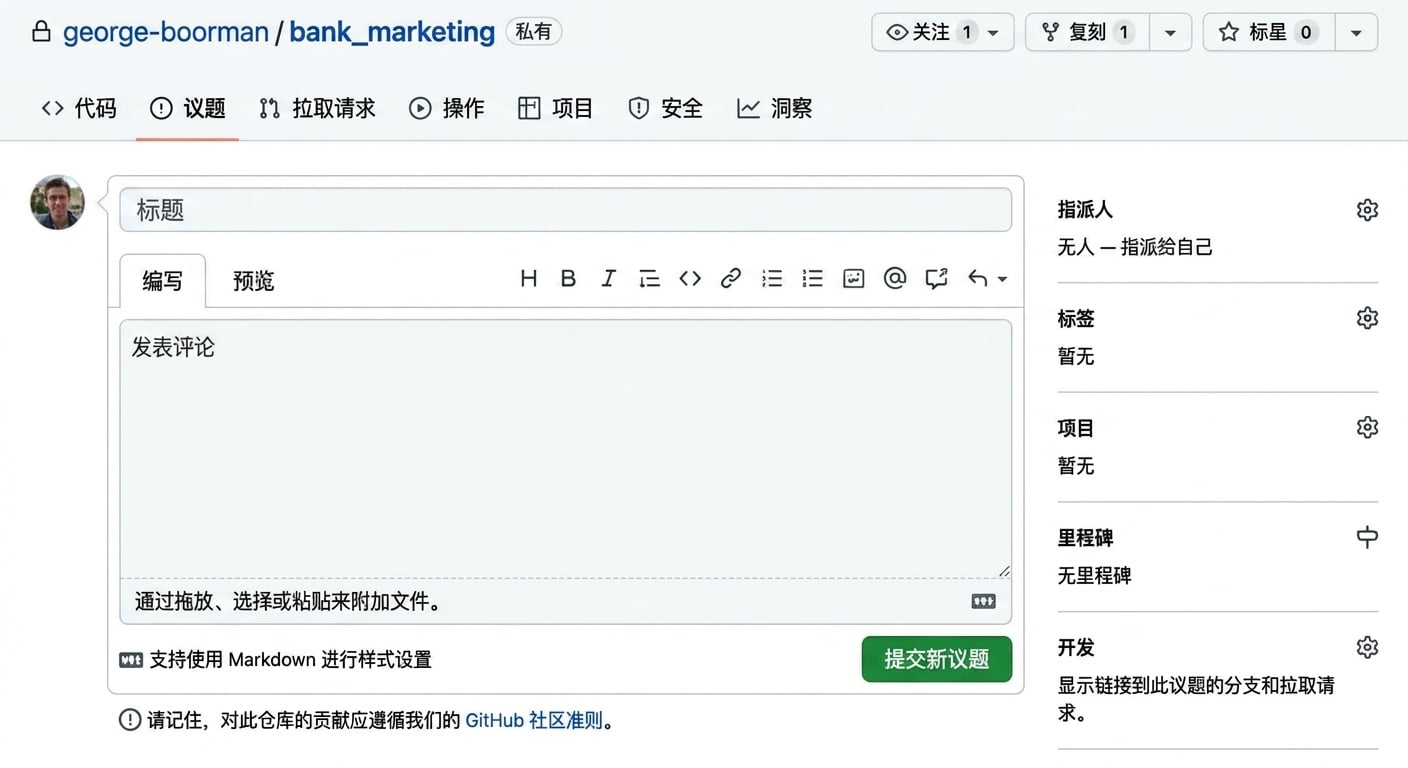
Task: Click the heading format icon
Action: [529, 279]
